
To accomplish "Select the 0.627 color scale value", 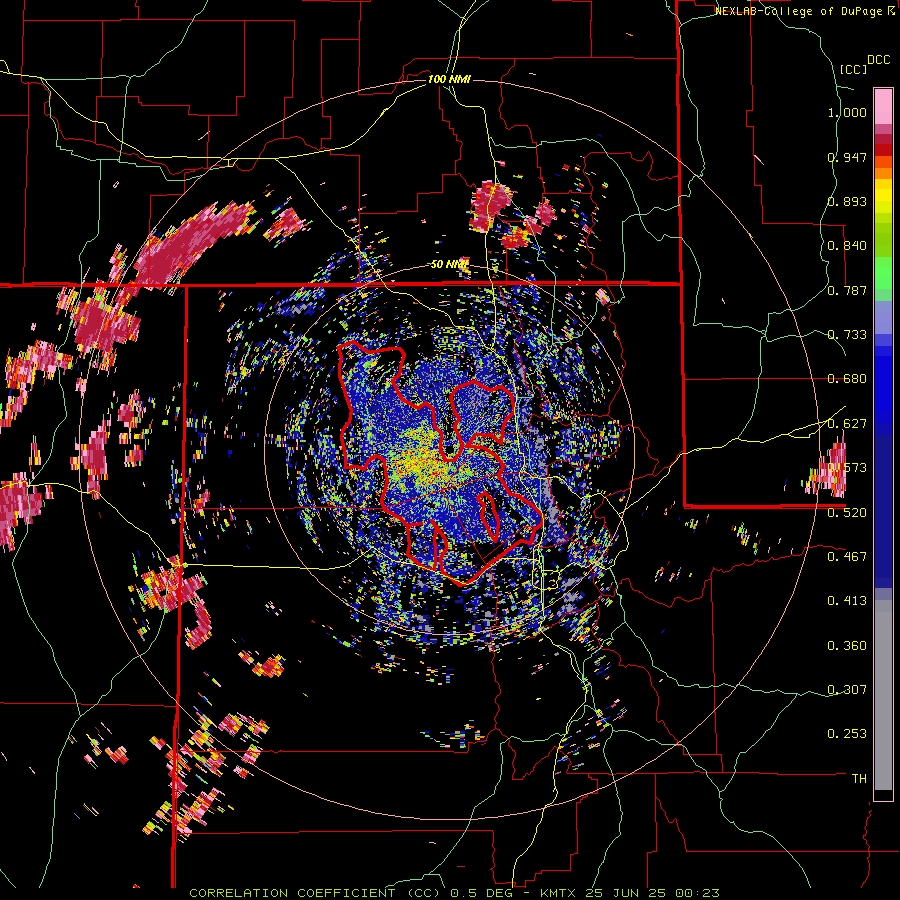I will pos(847,423).
